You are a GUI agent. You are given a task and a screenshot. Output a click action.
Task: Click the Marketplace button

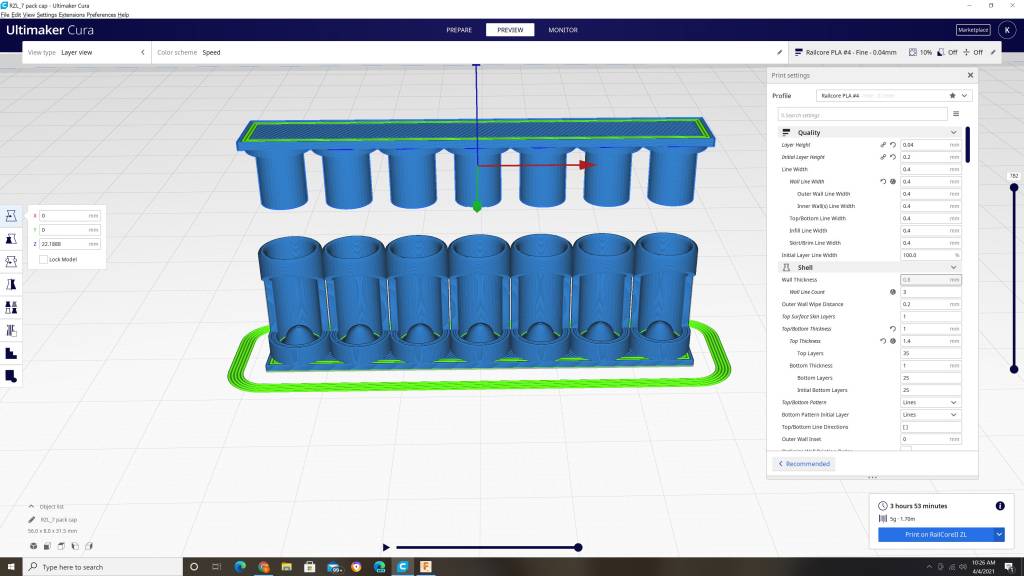coord(972,30)
